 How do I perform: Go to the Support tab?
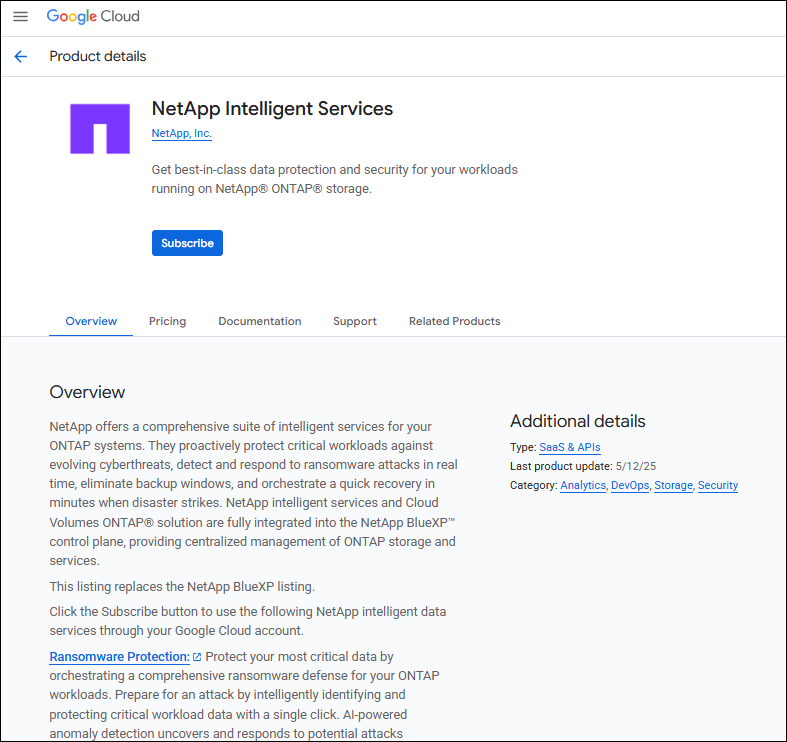click(x=355, y=321)
